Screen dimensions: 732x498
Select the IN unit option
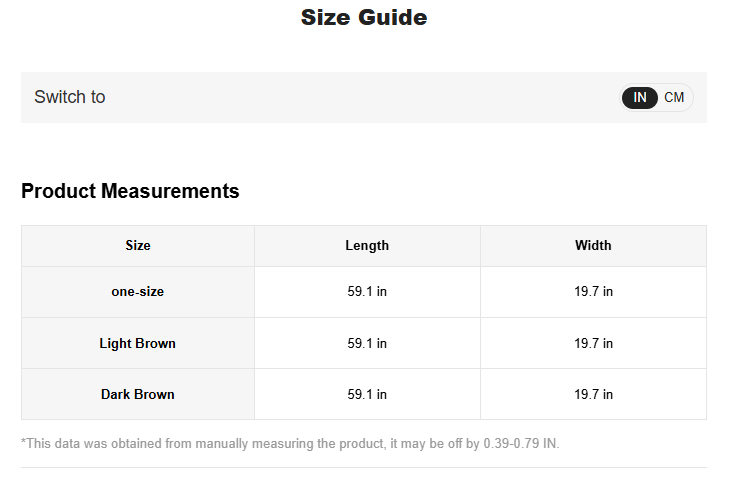640,97
